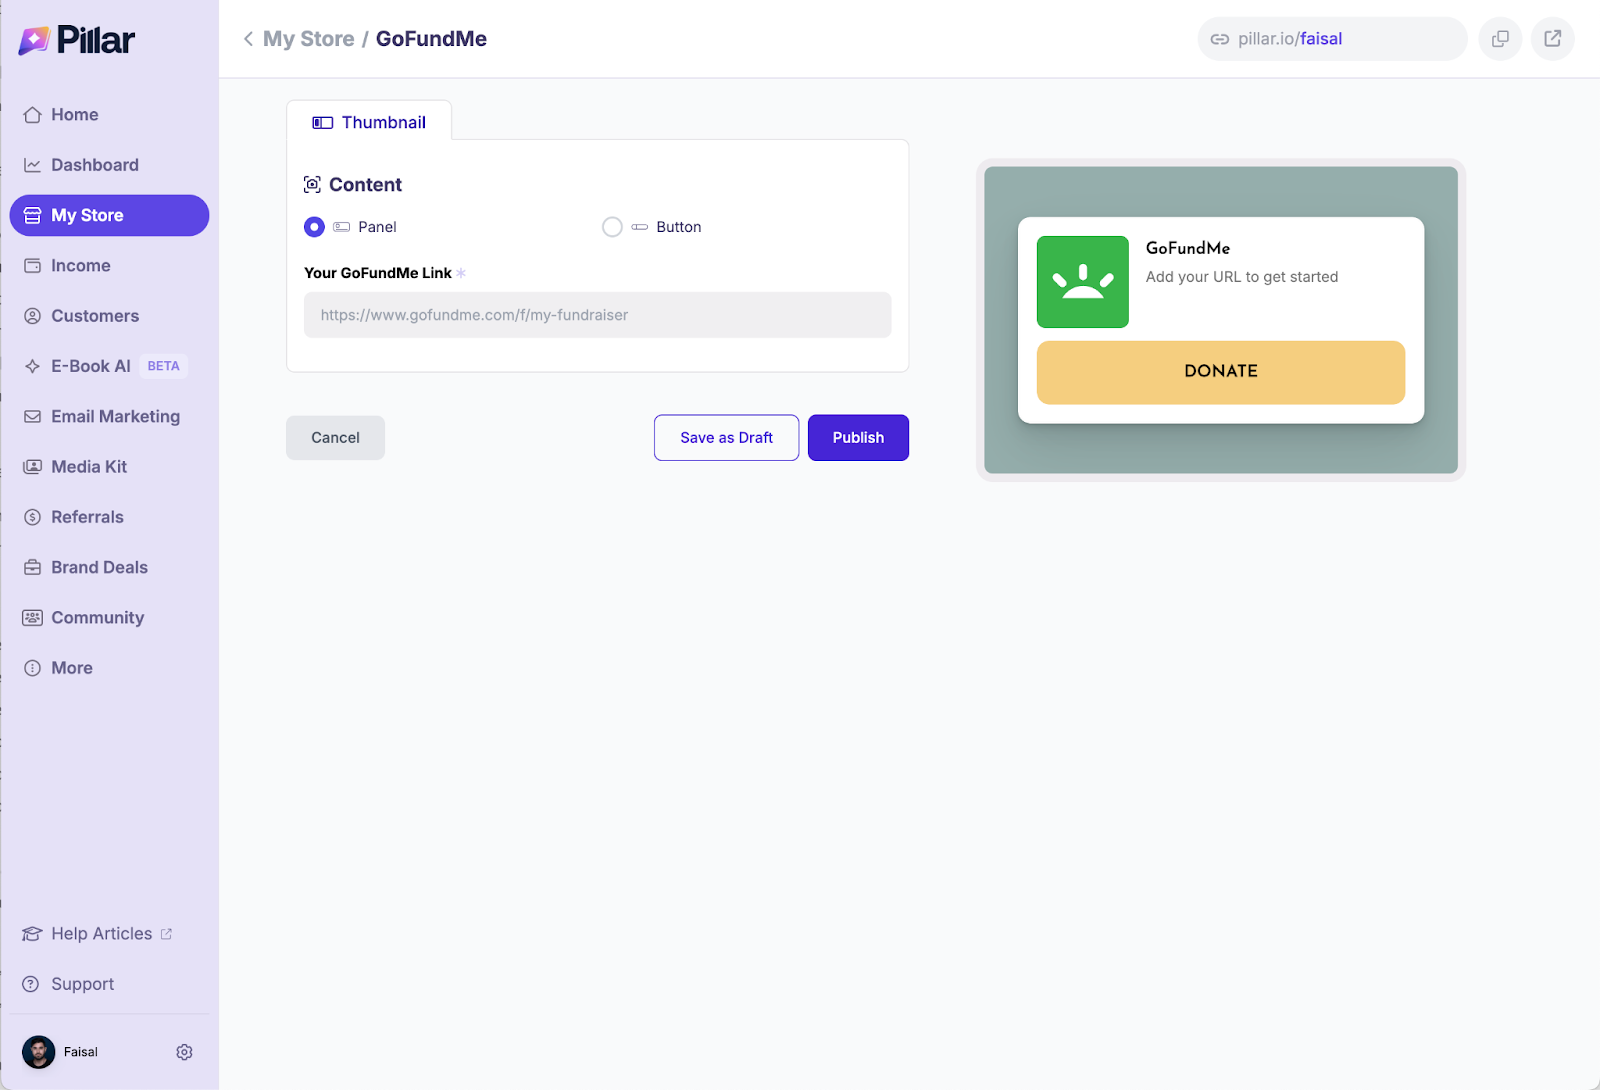Open Income in the sidebar
Image resolution: width=1600 pixels, height=1090 pixels.
click(109, 266)
